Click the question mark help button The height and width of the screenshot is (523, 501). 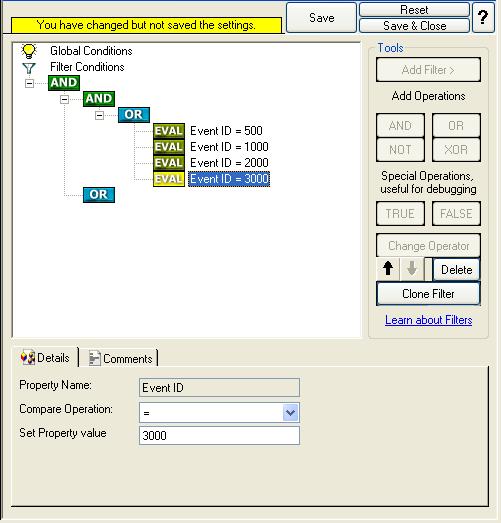tap(483, 17)
